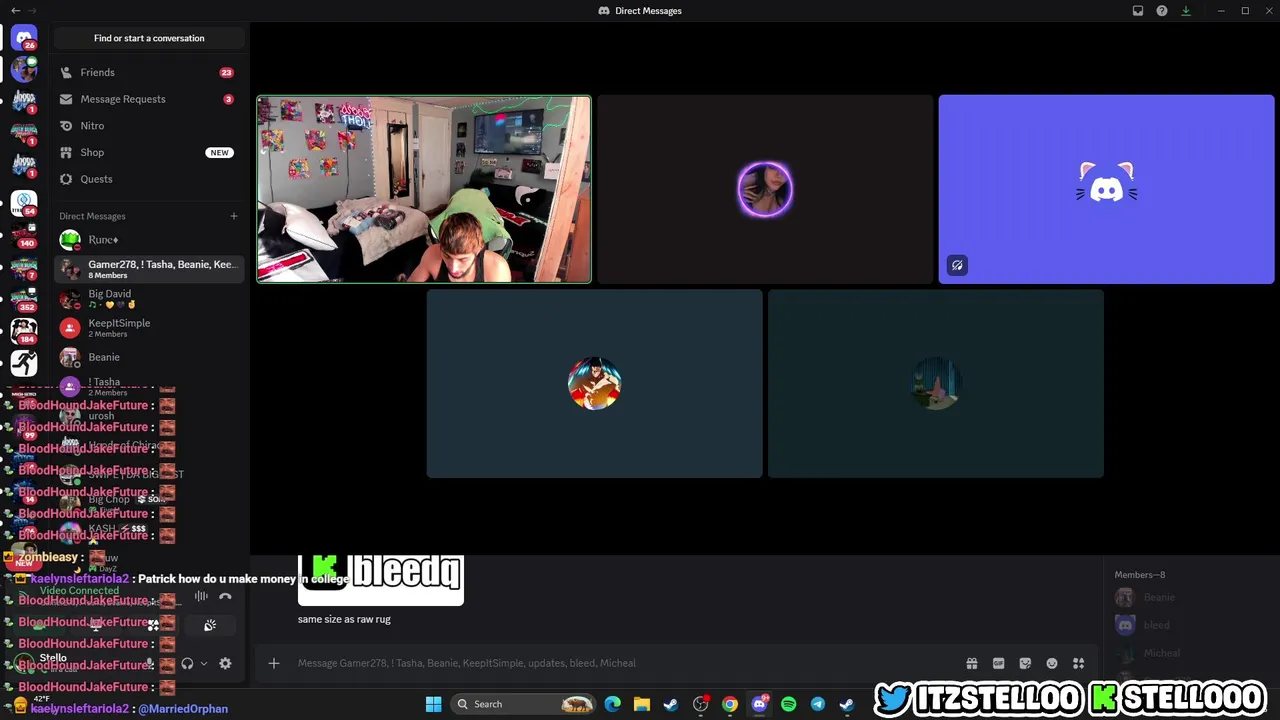Screen dimensions: 1280x720
Task: Start an activity from voice panel
Action: [x=153, y=626]
